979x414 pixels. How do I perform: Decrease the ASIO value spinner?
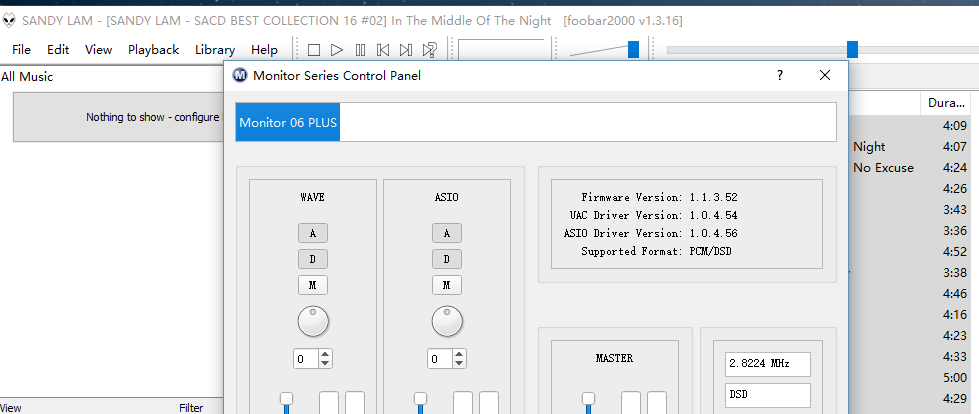[460, 362]
